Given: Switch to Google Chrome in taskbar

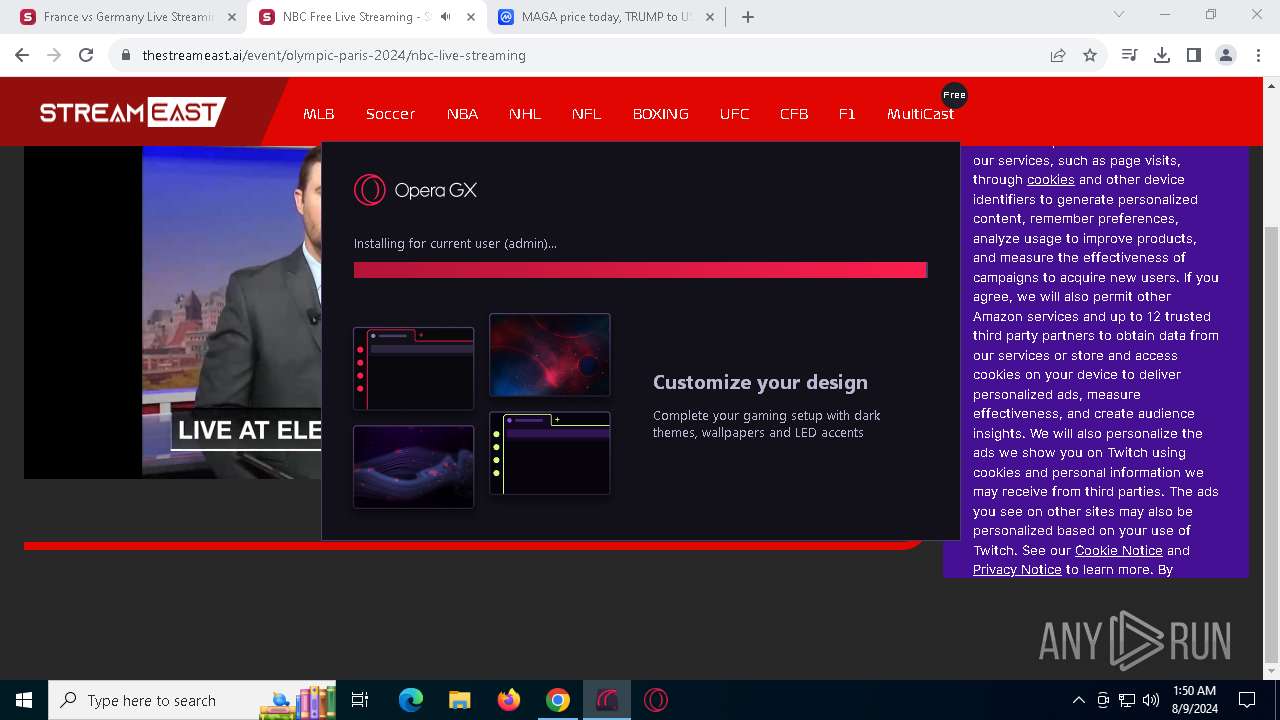Looking at the screenshot, I should [x=557, y=700].
